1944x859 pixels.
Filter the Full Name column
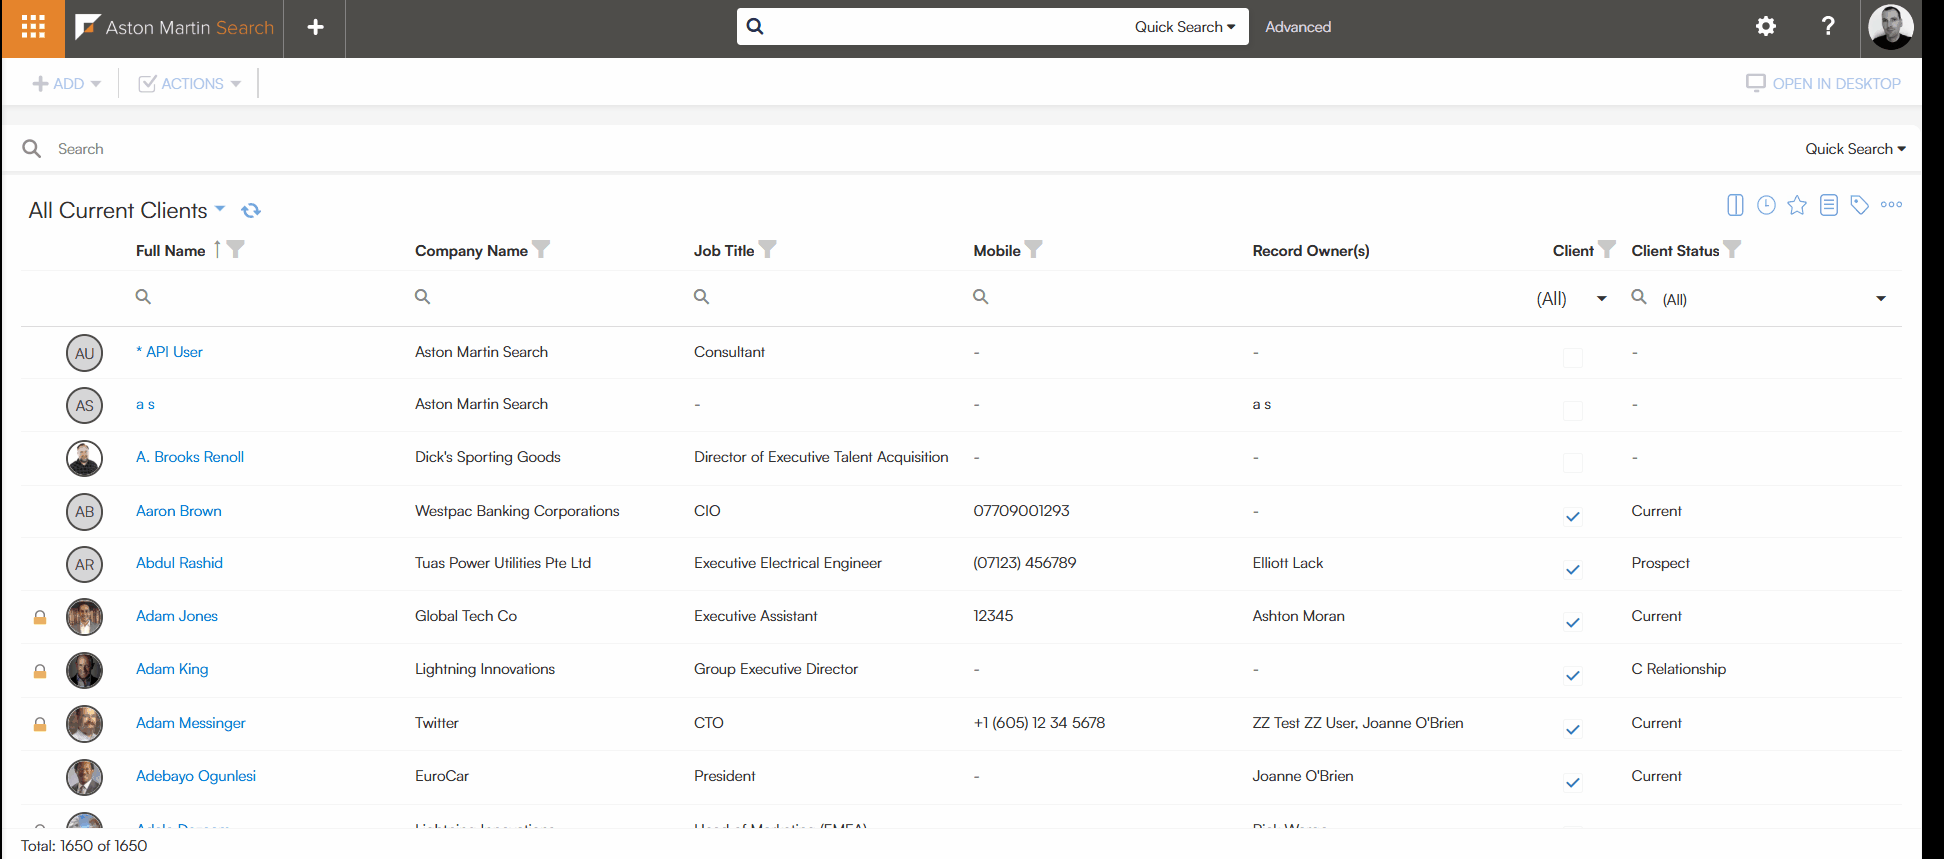coord(235,249)
